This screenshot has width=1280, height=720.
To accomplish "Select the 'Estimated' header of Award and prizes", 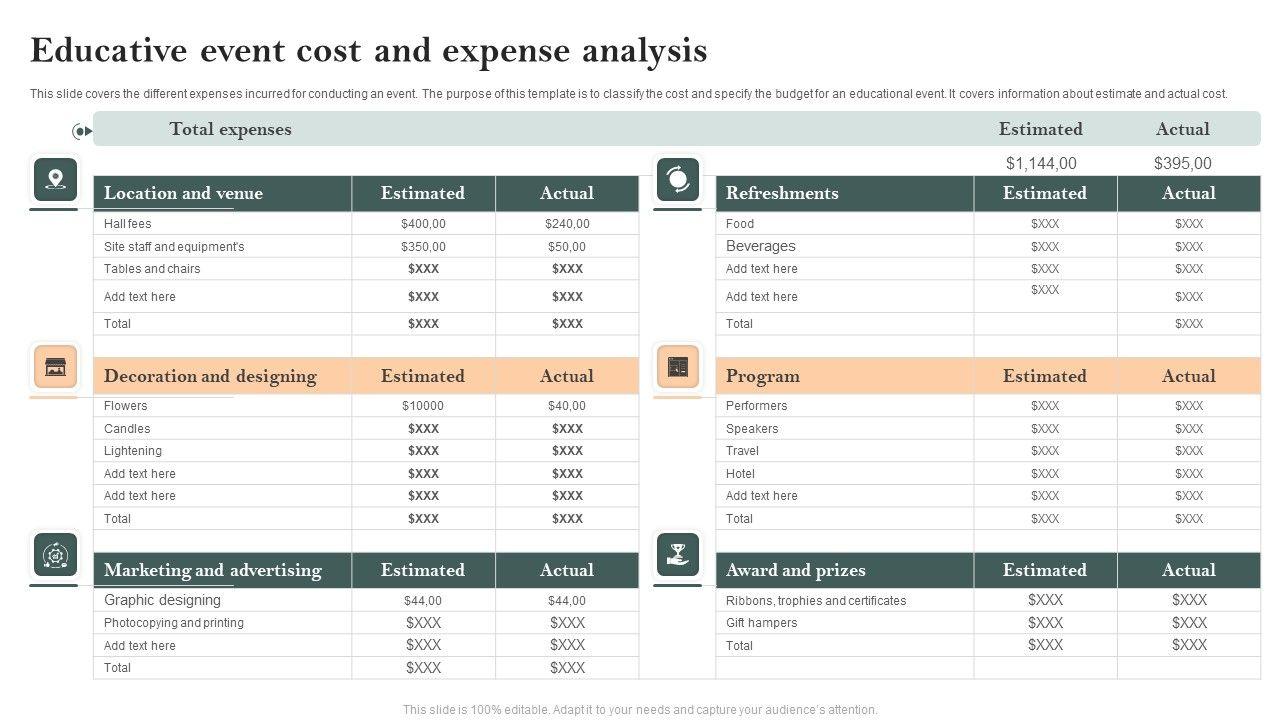I will point(1045,570).
